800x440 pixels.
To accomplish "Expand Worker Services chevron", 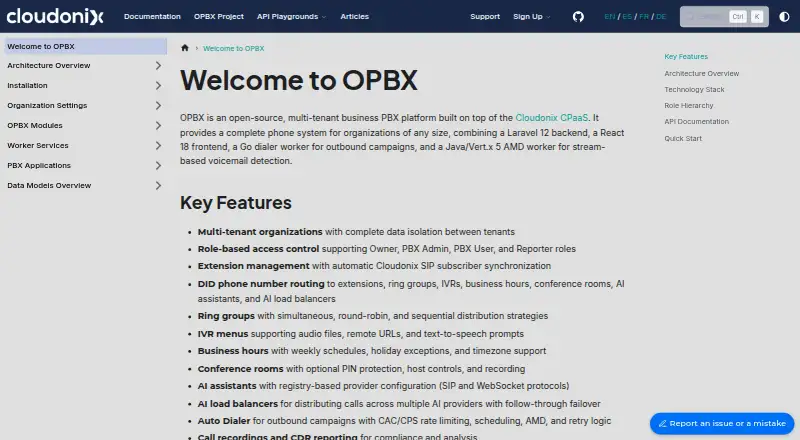I will tap(158, 145).
